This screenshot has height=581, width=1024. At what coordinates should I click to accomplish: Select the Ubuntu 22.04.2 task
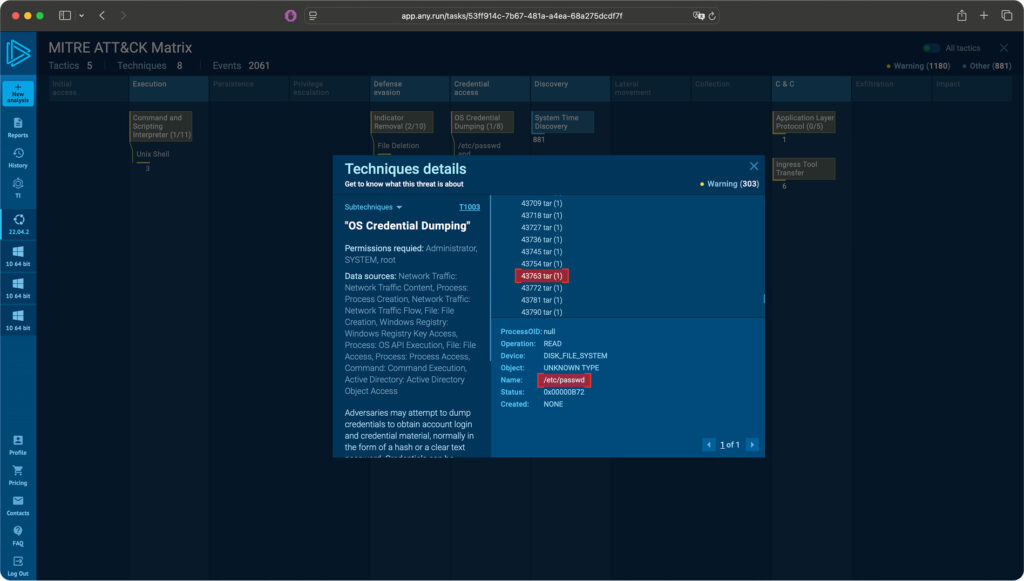tap(18, 224)
